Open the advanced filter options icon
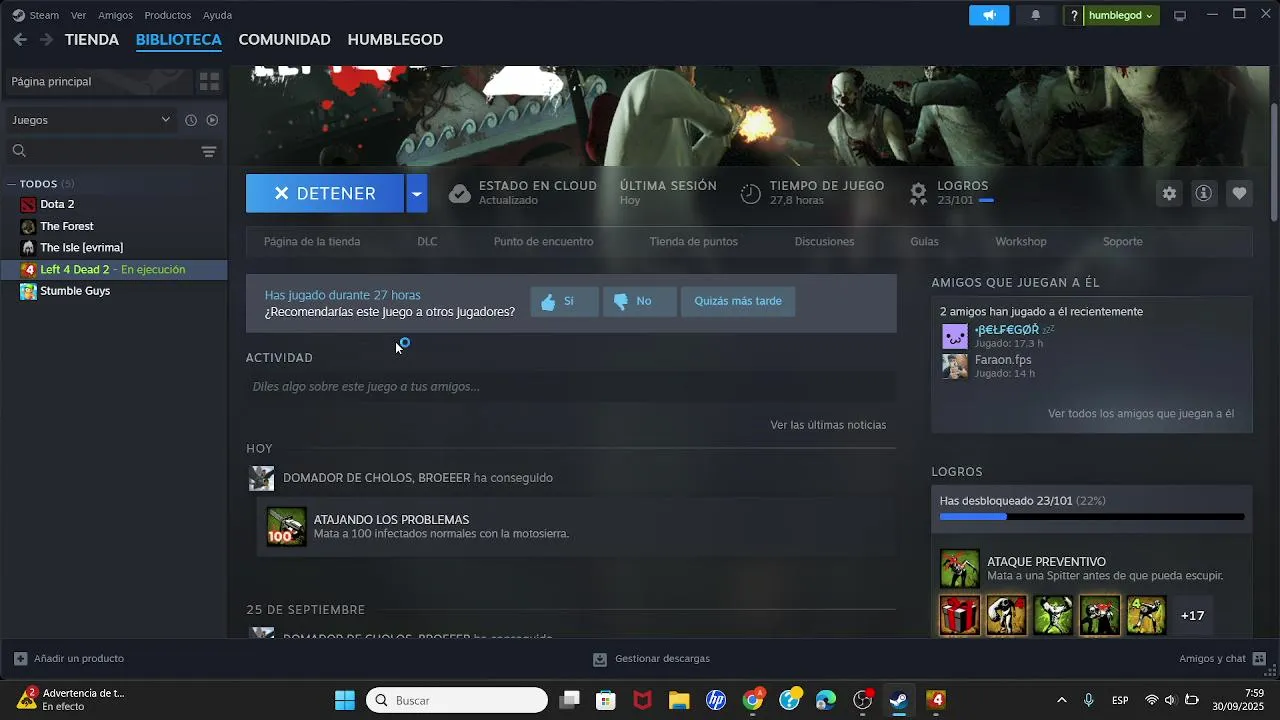 (x=209, y=151)
